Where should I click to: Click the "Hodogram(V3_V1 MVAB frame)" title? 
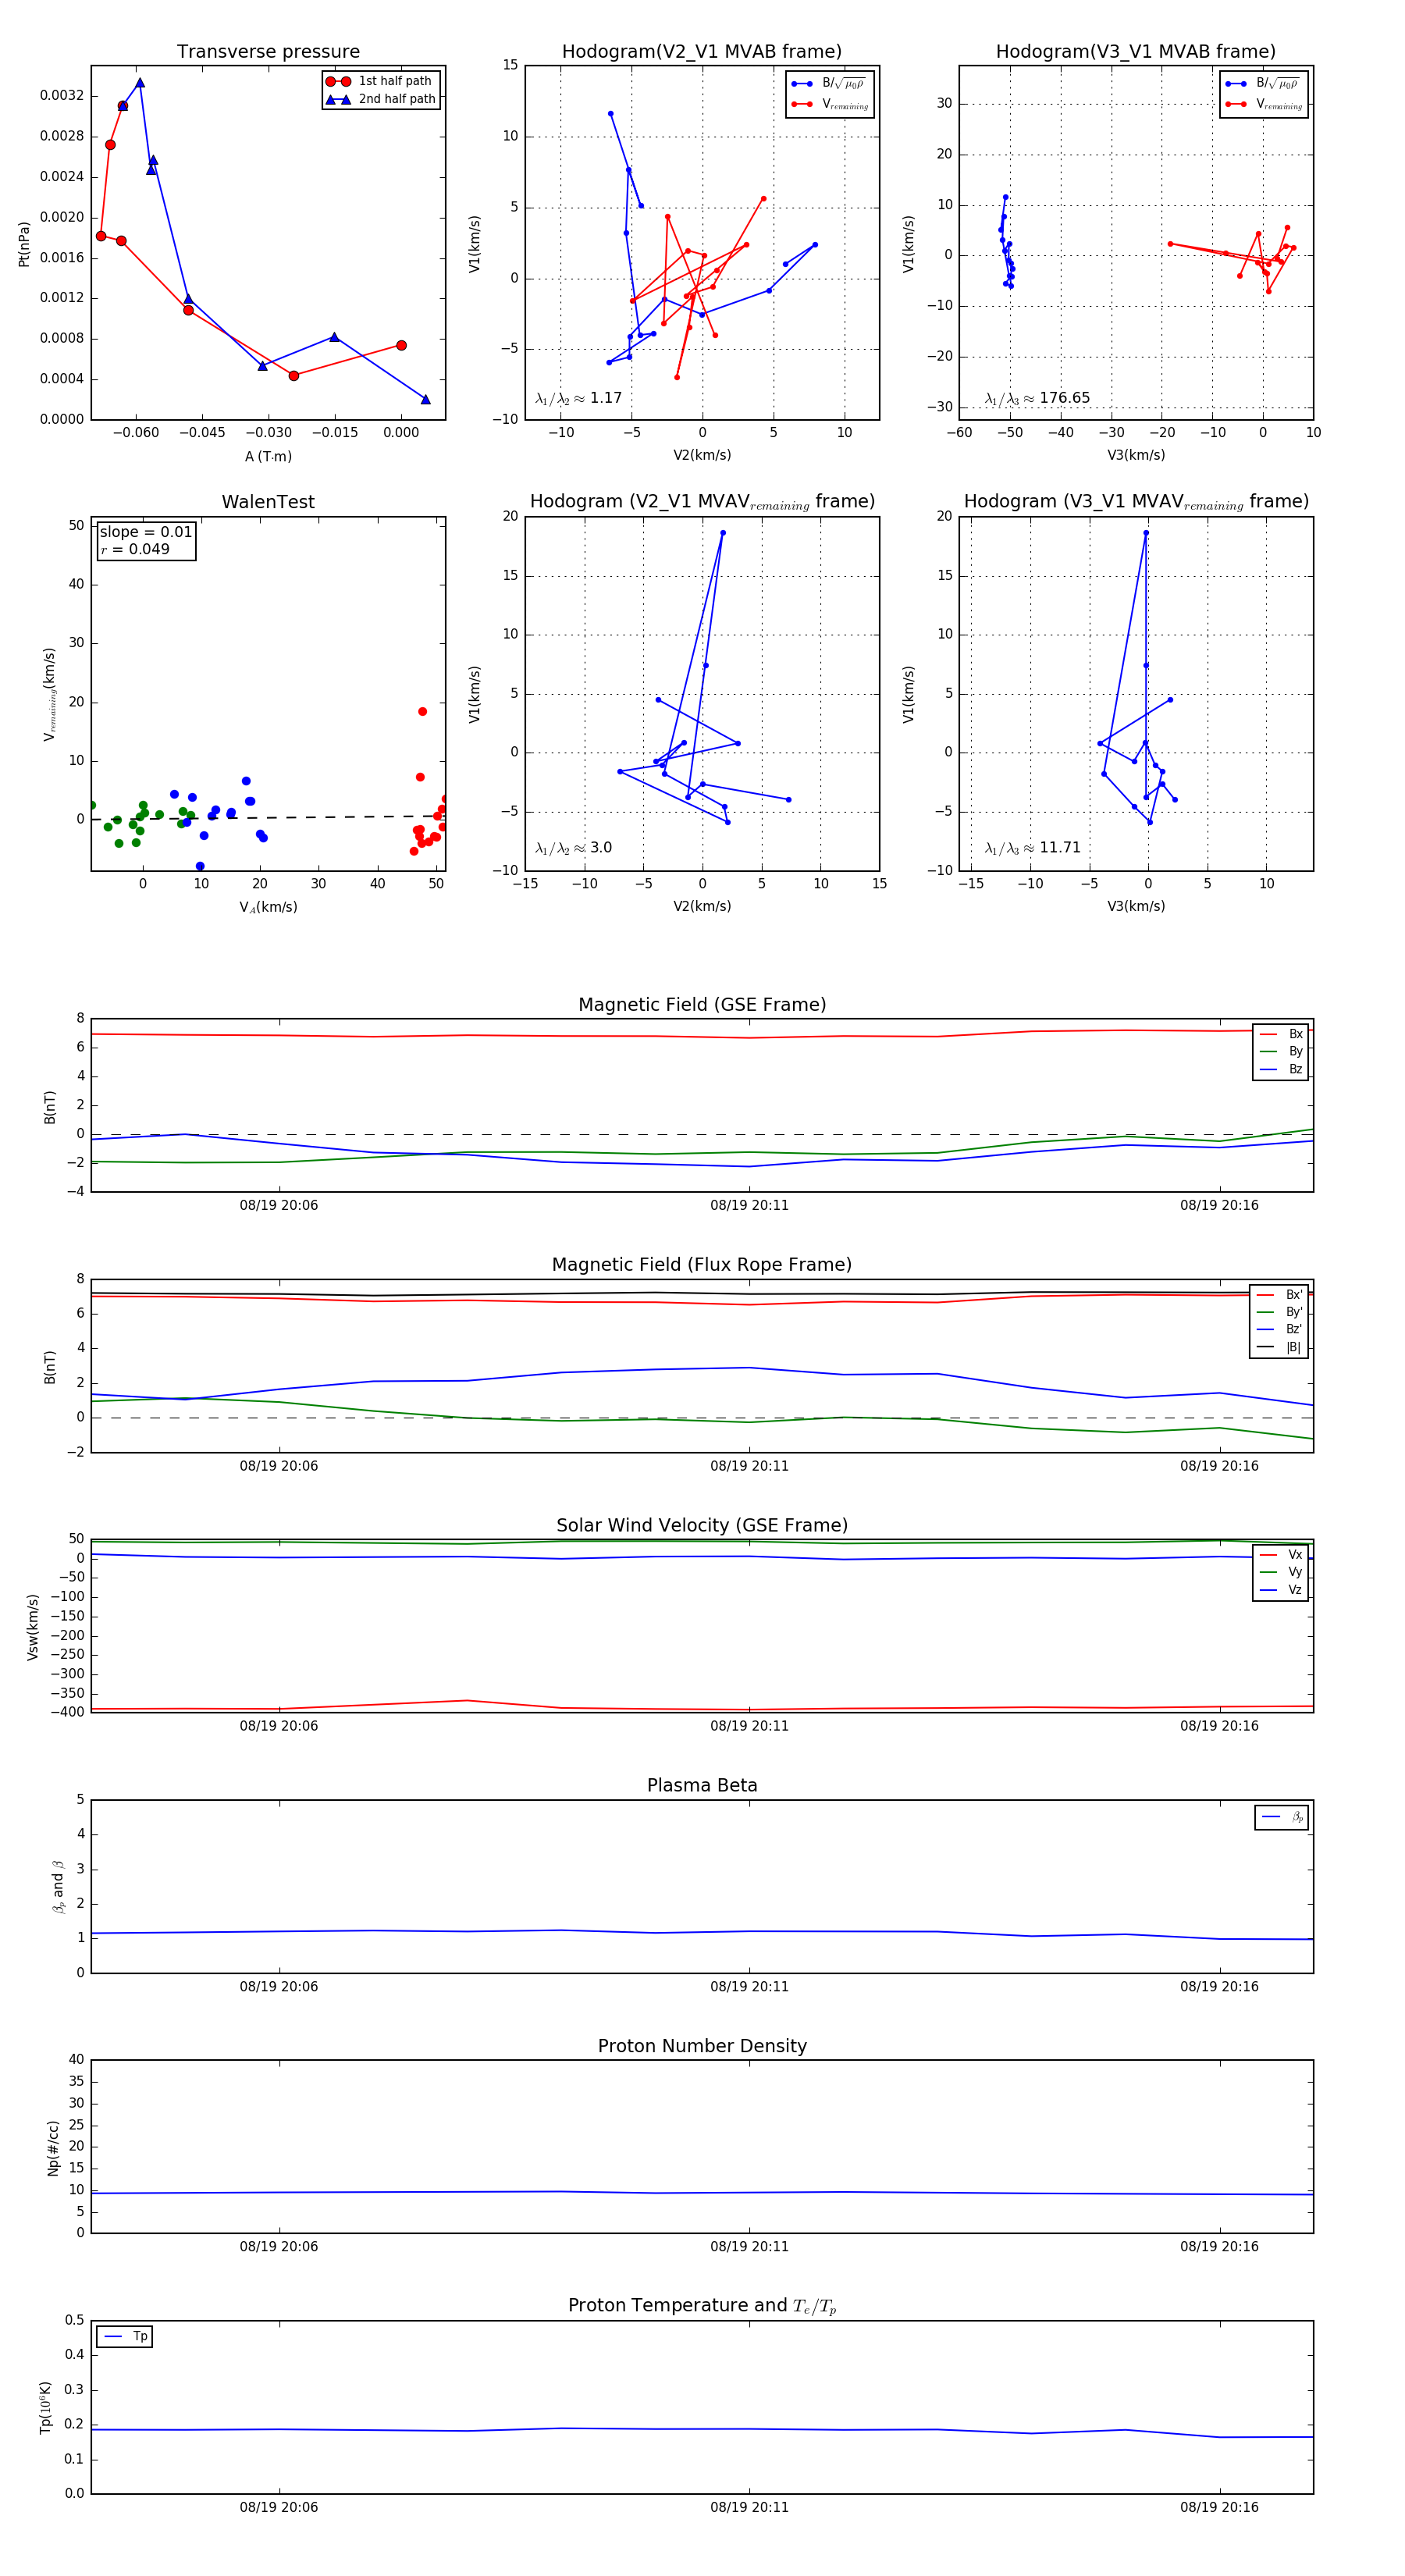1136,52
